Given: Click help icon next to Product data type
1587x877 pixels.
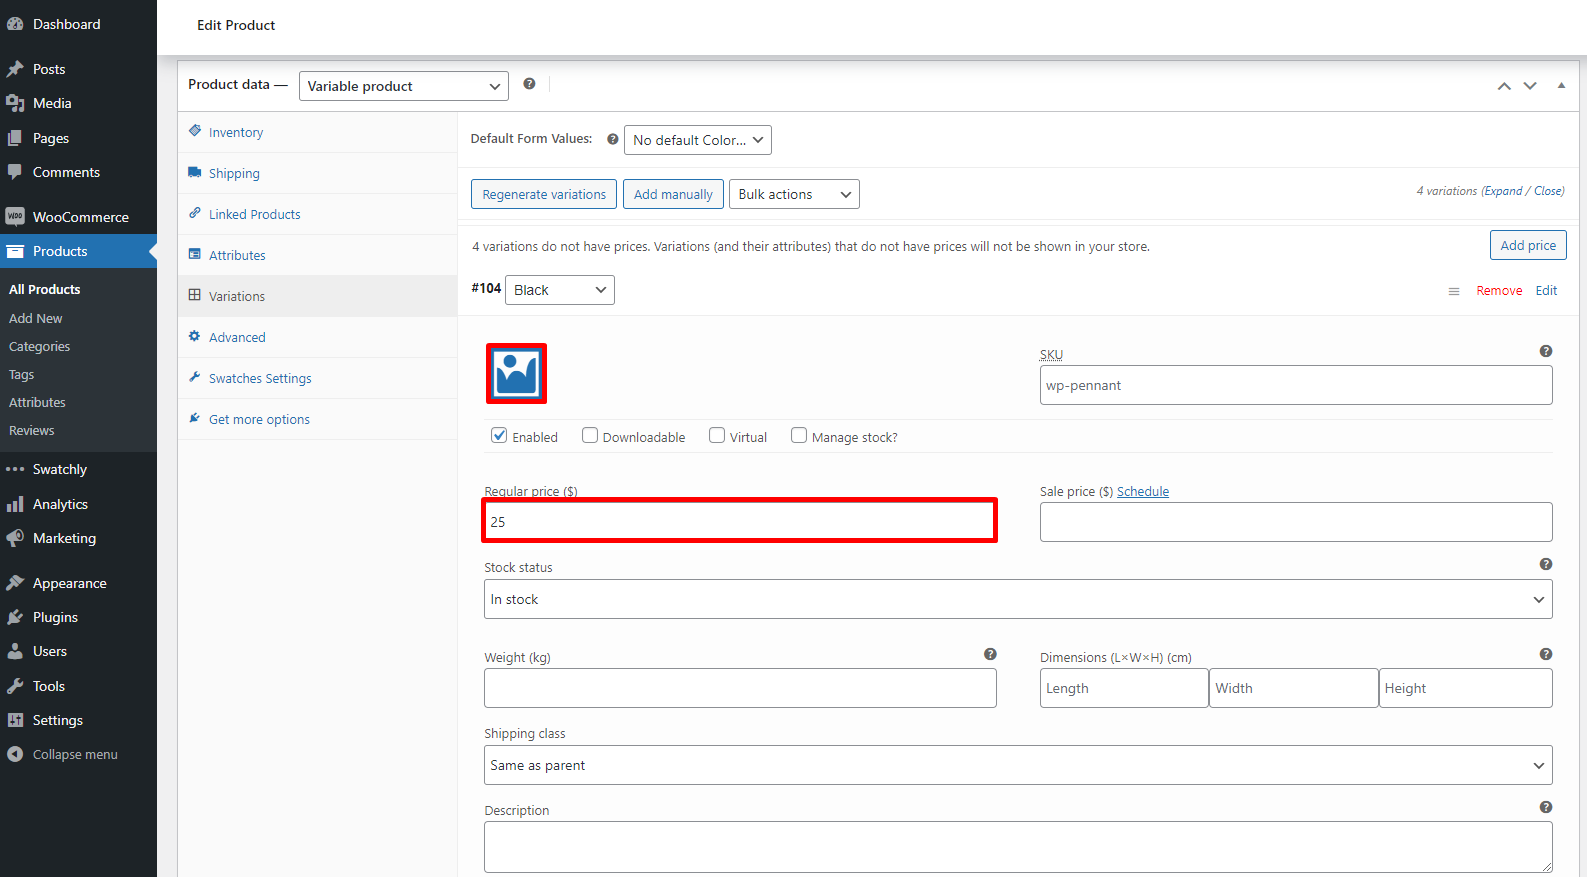Looking at the screenshot, I should point(529,84).
